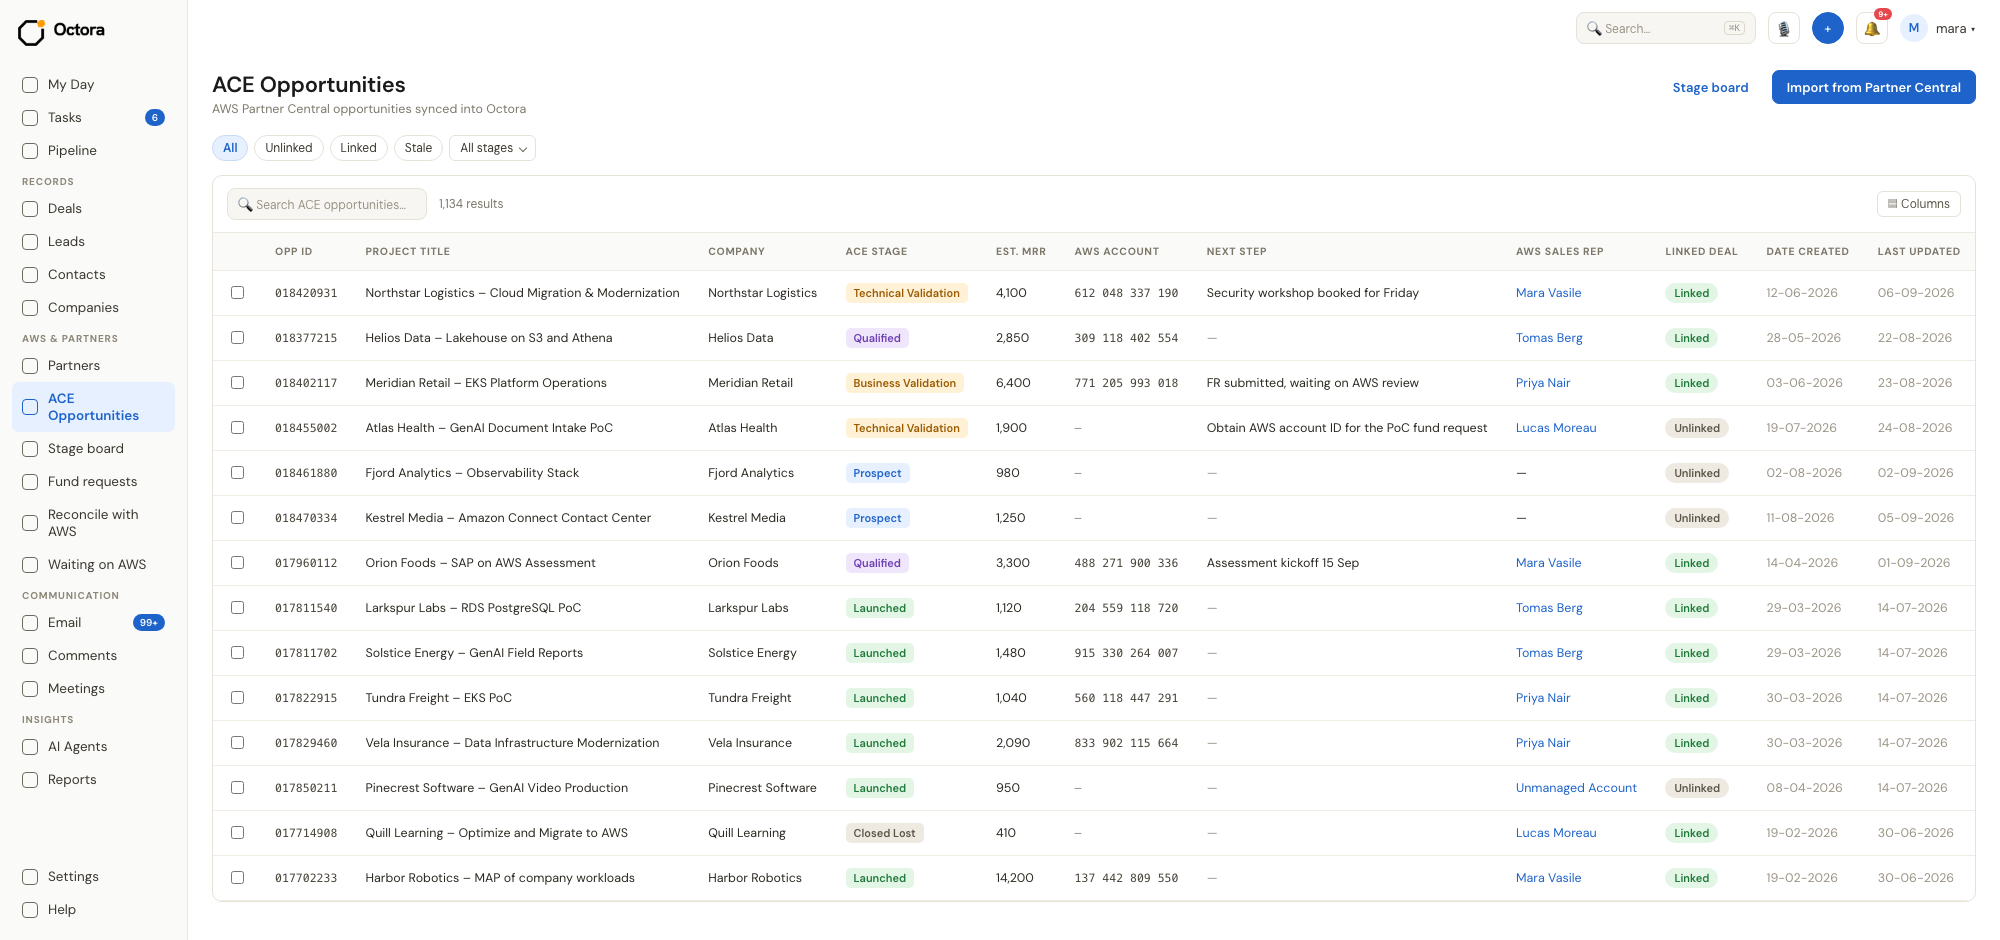Open the Stage board link beside the Import button
2000x940 pixels.
(x=1710, y=88)
